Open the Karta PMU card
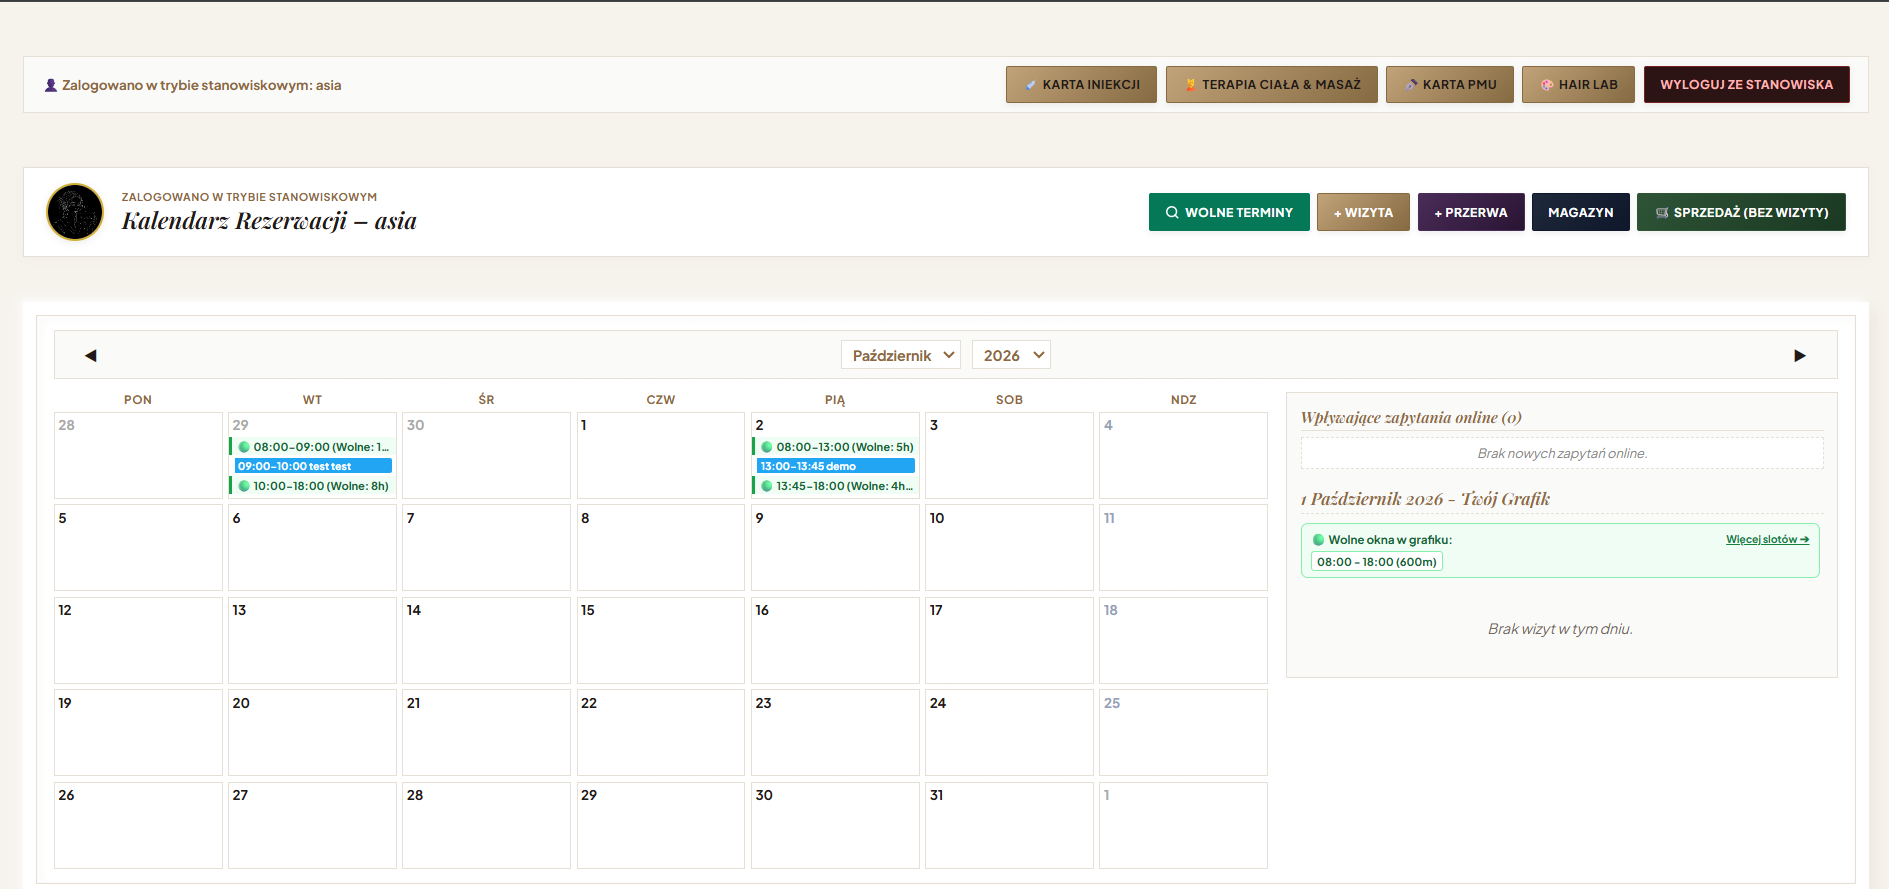 pyautogui.click(x=1449, y=85)
